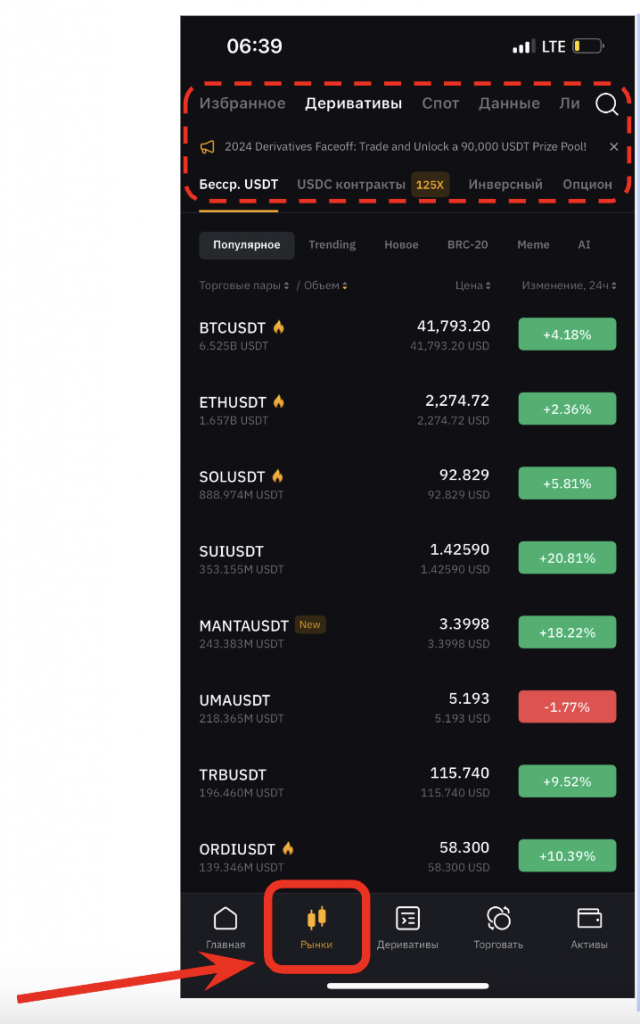Switch to the Спот tab
640x1024 pixels.
pyautogui.click(x=440, y=103)
